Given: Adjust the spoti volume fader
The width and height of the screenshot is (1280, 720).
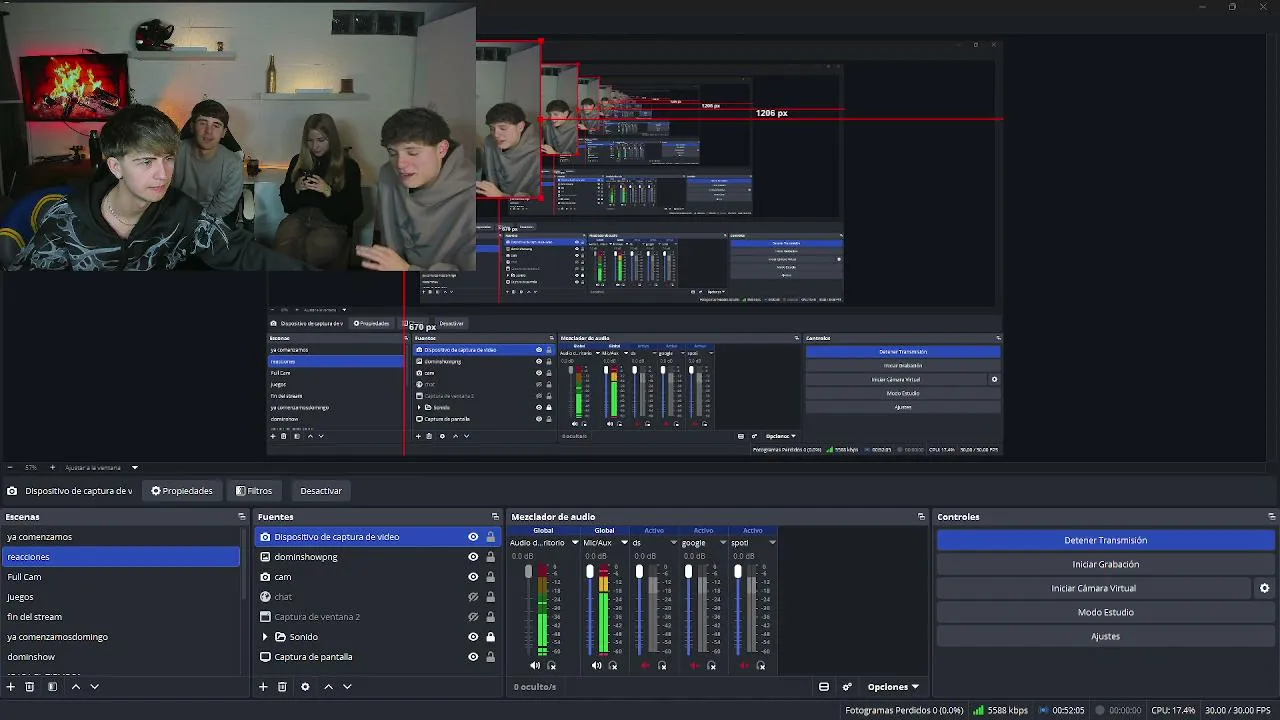Looking at the screenshot, I should 738,572.
